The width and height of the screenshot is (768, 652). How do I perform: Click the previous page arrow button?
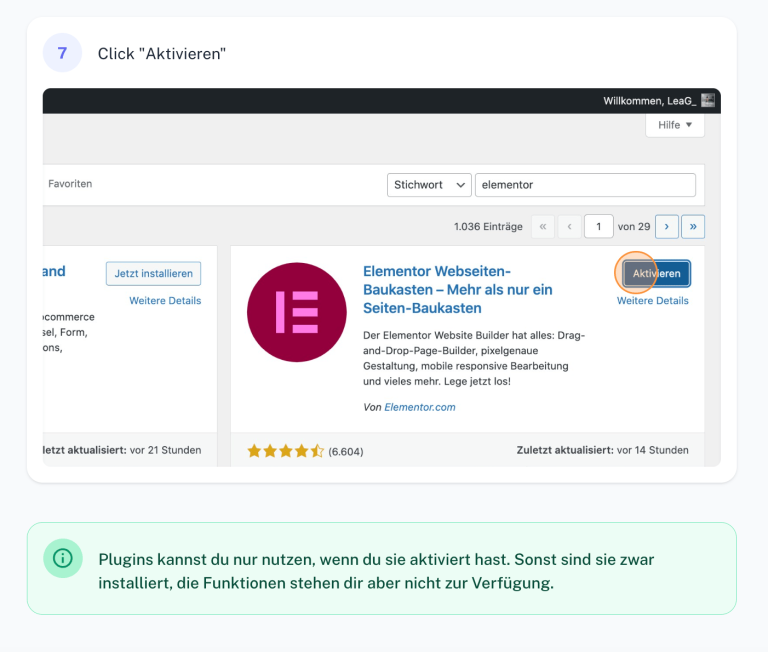[569, 227]
